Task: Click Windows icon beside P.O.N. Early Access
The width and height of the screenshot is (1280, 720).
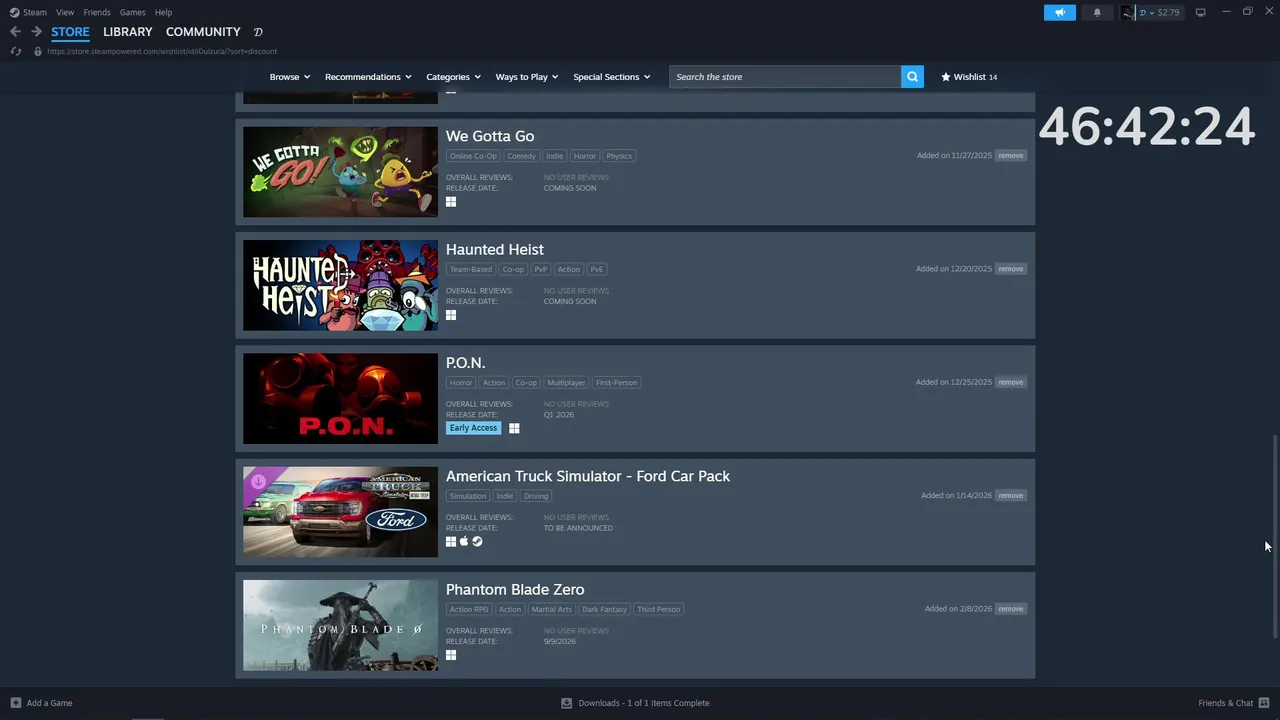Action: pos(514,428)
